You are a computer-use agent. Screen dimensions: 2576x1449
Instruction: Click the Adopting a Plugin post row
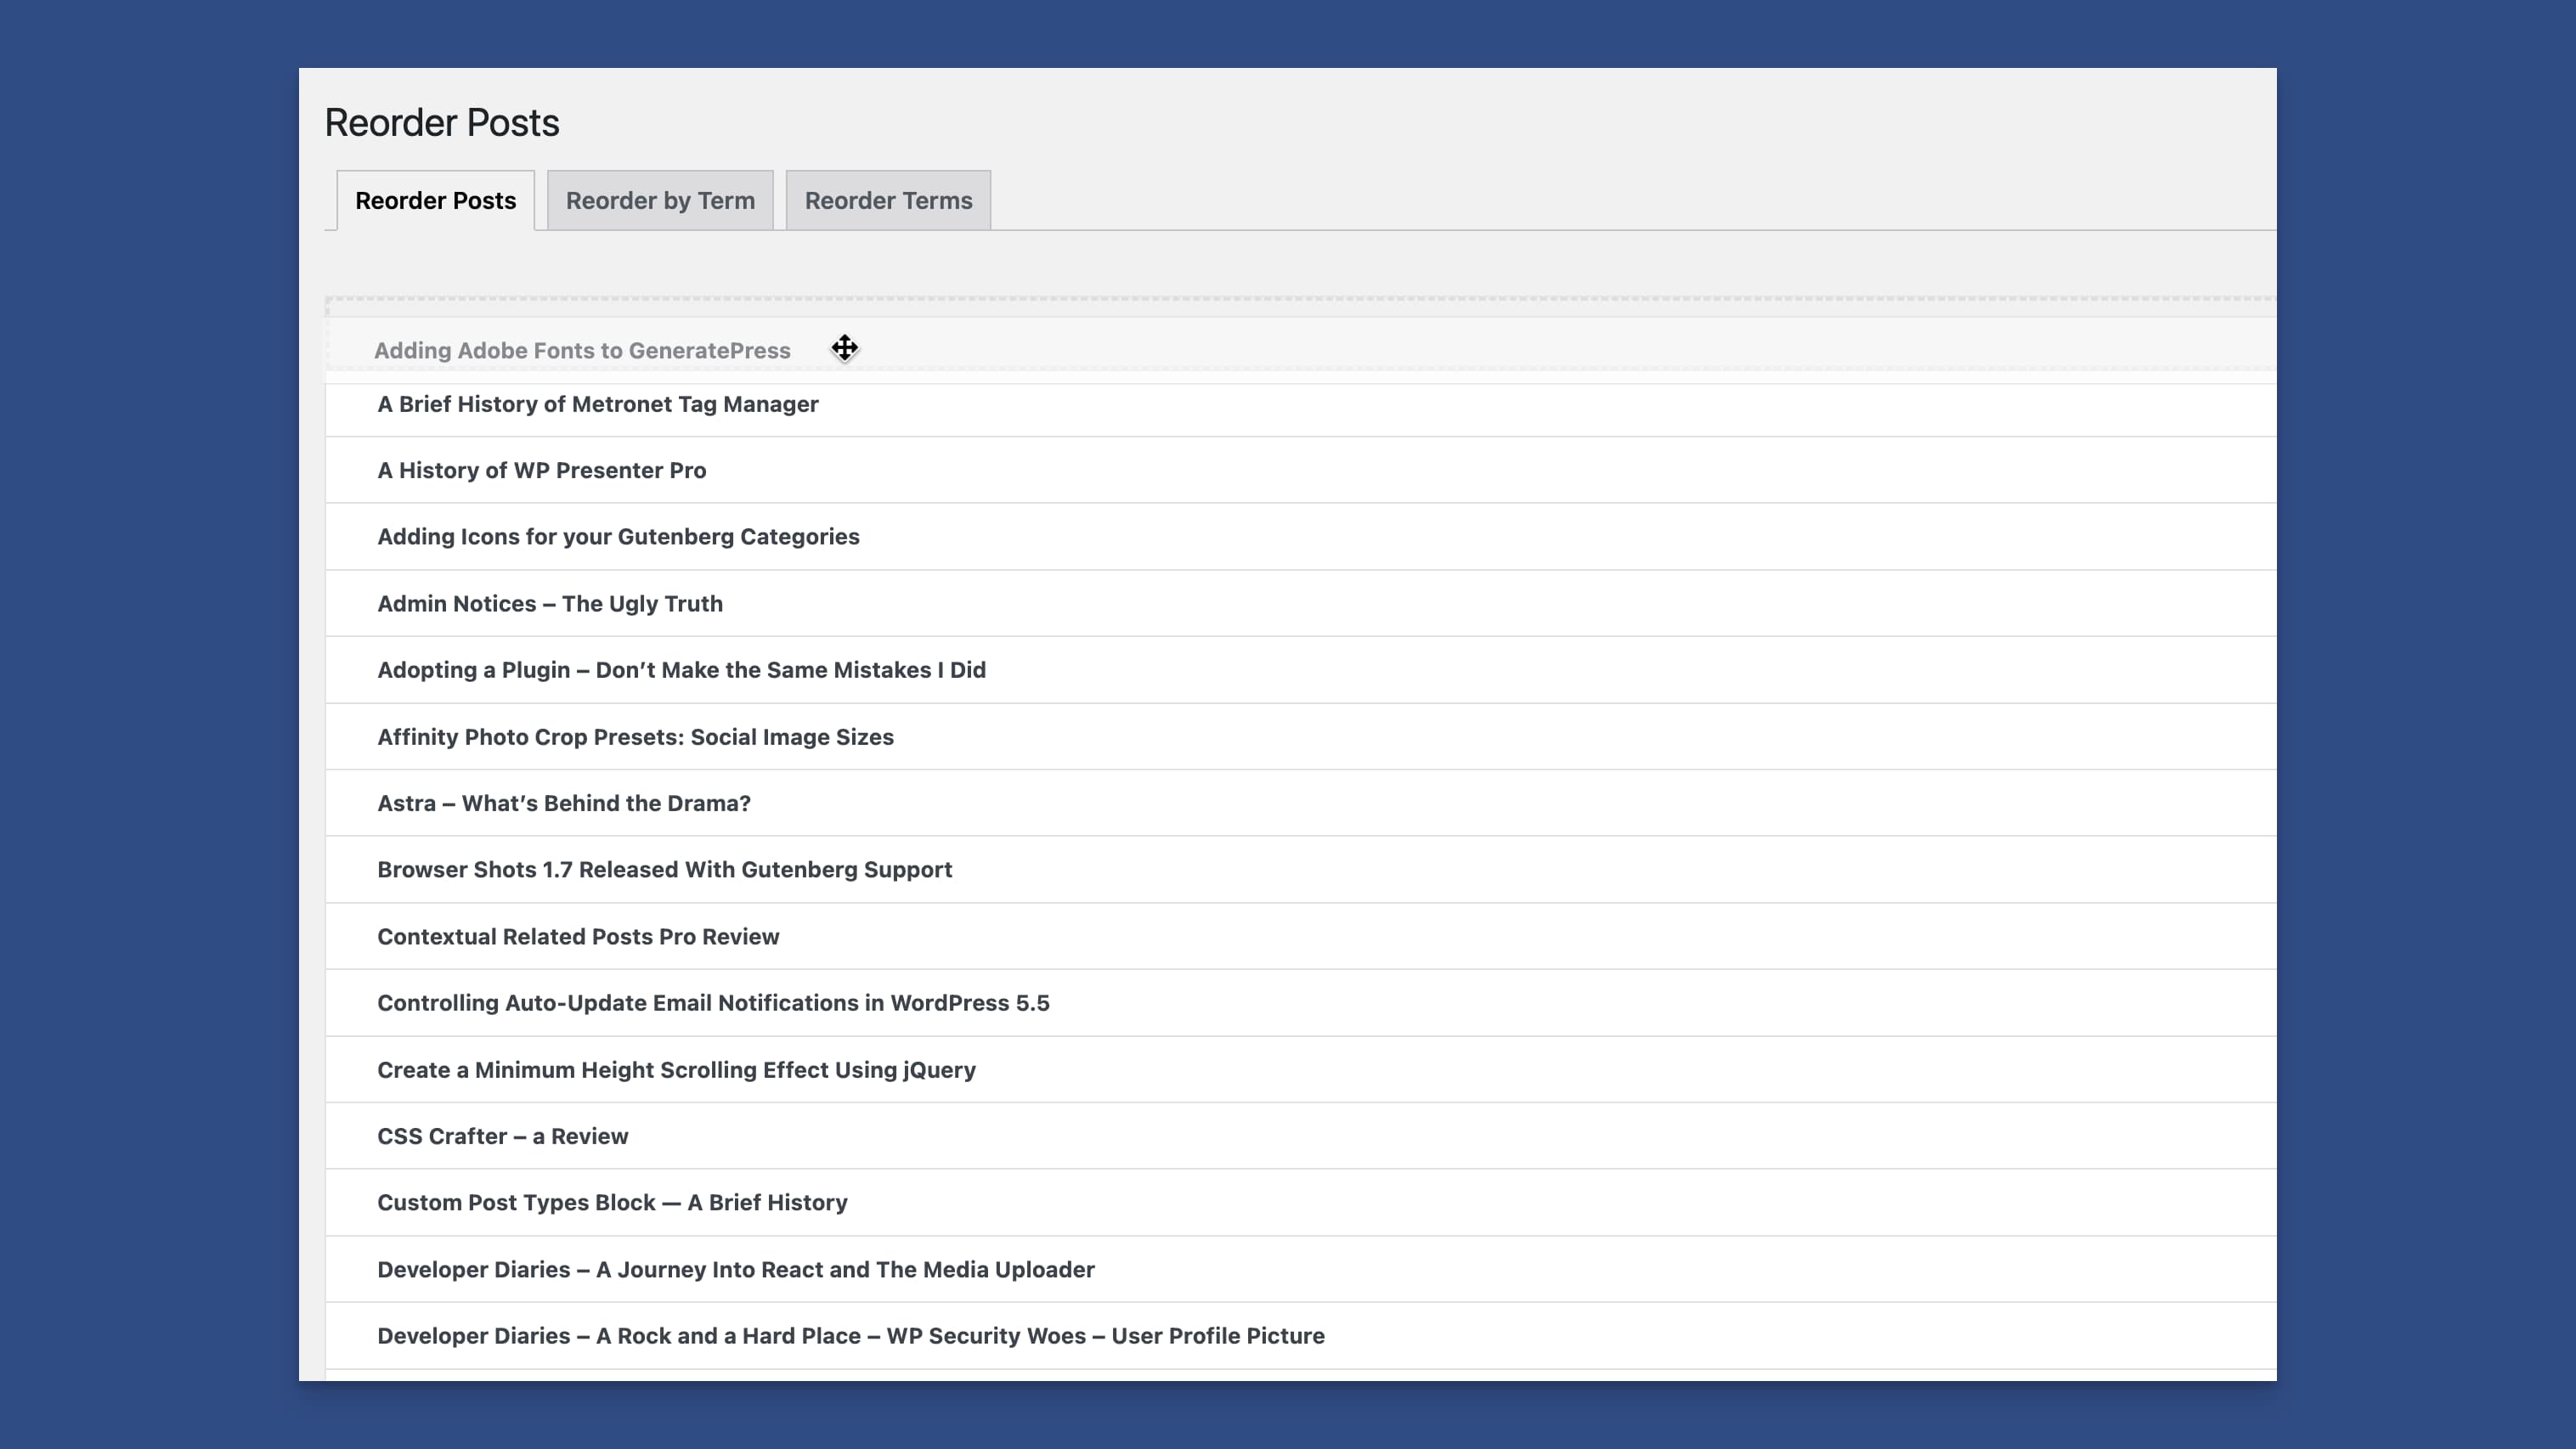[680, 670]
